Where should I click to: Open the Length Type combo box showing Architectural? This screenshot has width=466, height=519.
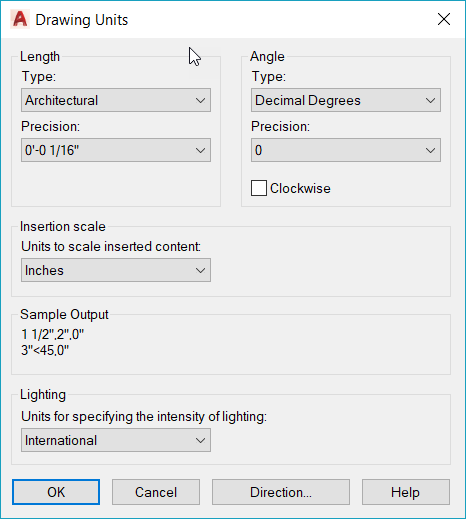point(116,100)
